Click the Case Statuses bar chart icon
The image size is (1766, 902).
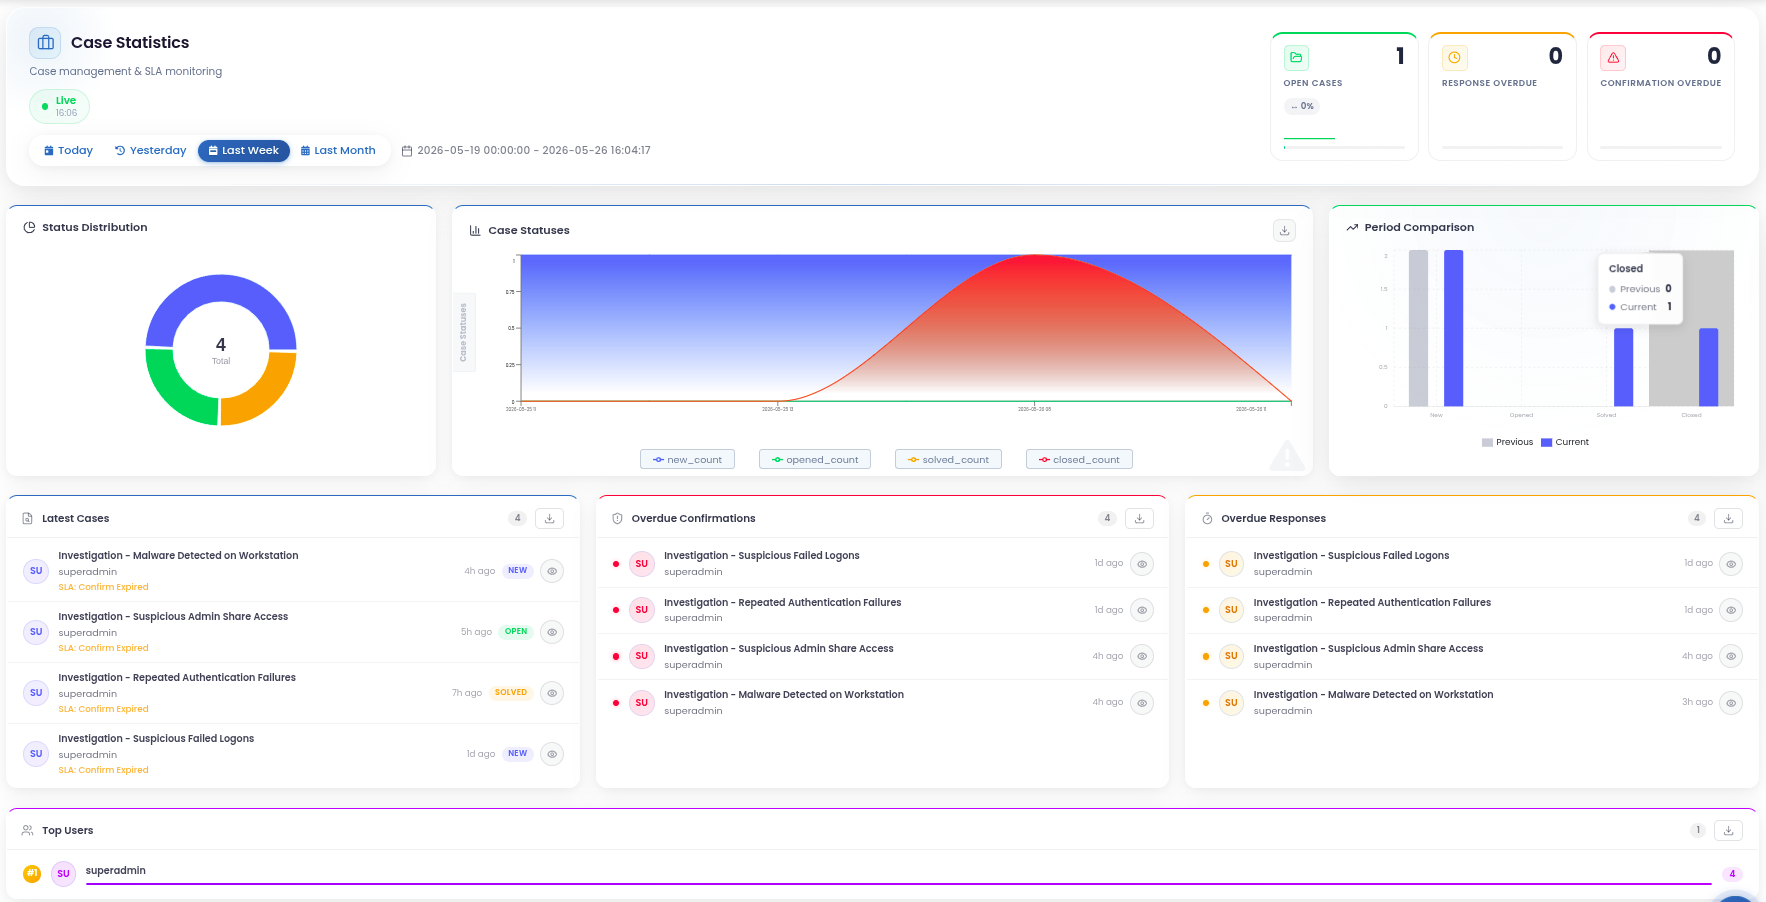pyautogui.click(x=475, y=230)
